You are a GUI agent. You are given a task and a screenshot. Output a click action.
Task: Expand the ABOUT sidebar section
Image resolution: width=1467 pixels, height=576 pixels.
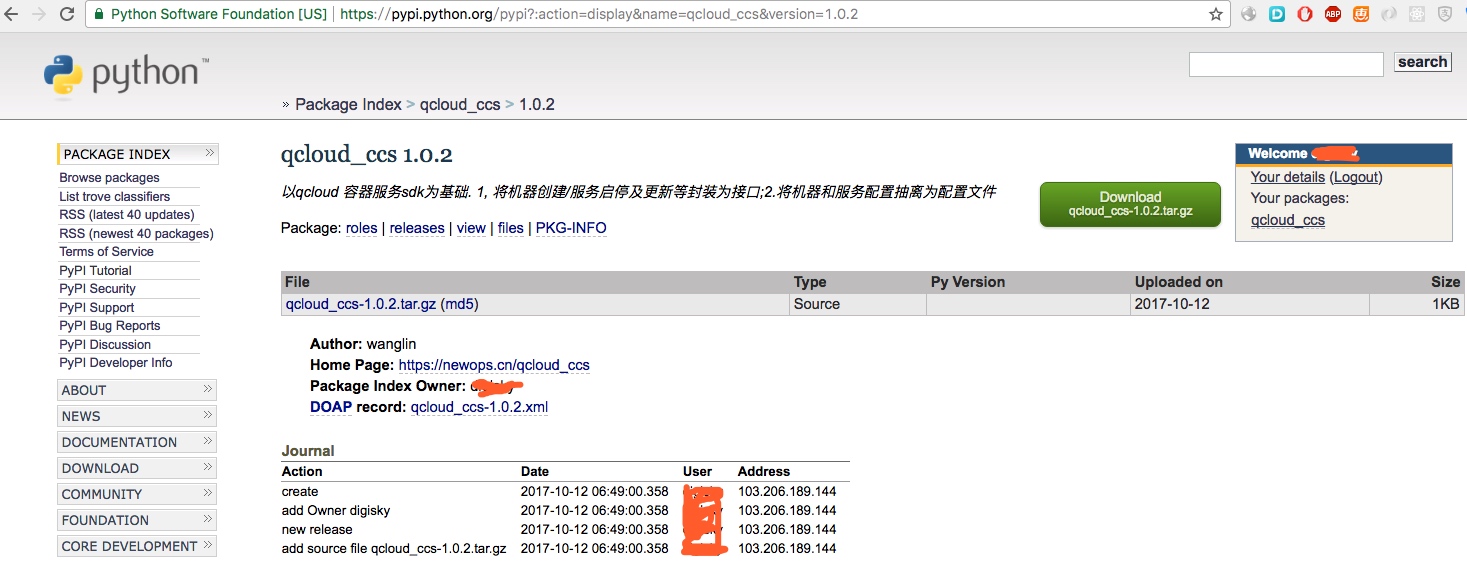click(137, 390)
